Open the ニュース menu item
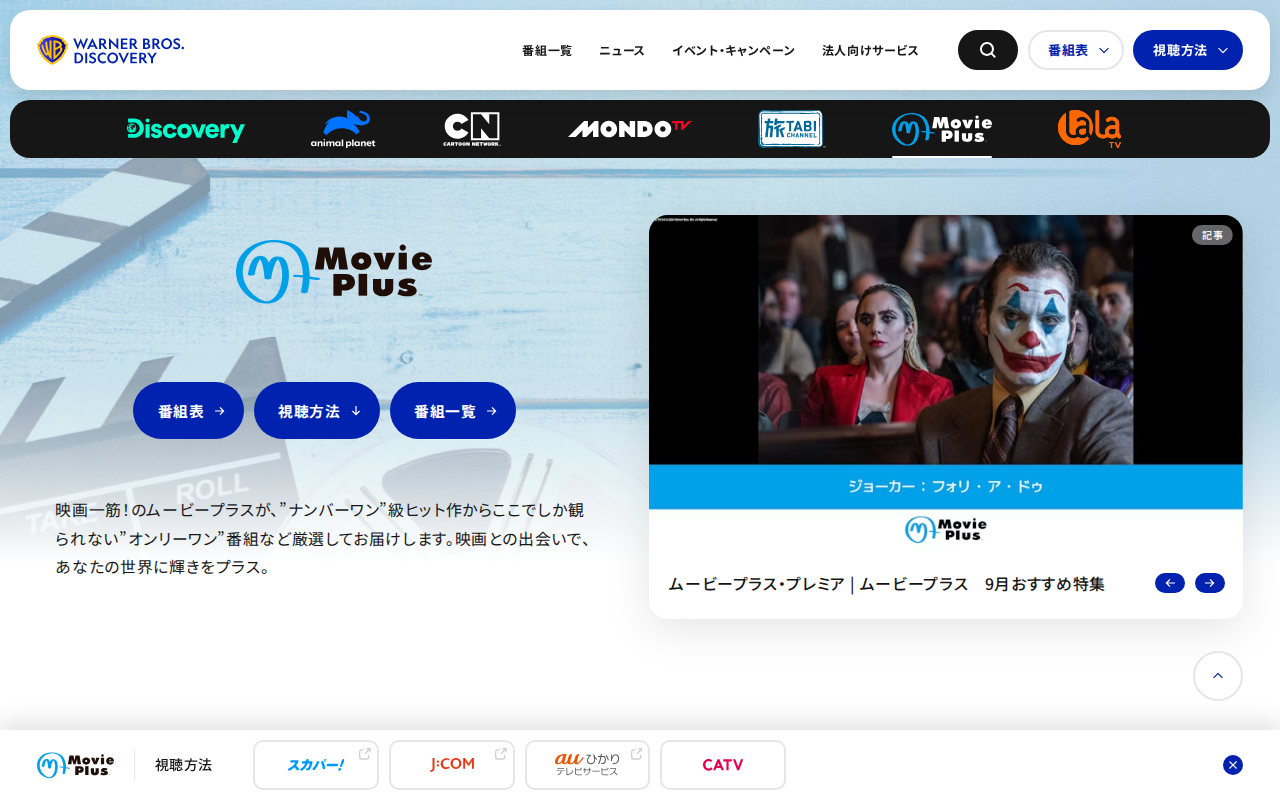The image size is (1280, 800). coord(622,51)
